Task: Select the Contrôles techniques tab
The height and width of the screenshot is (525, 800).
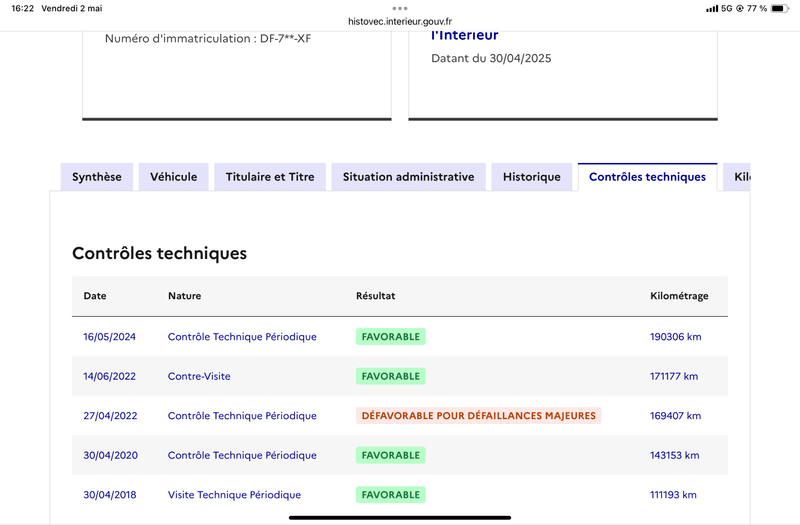Action: point(647,177)
